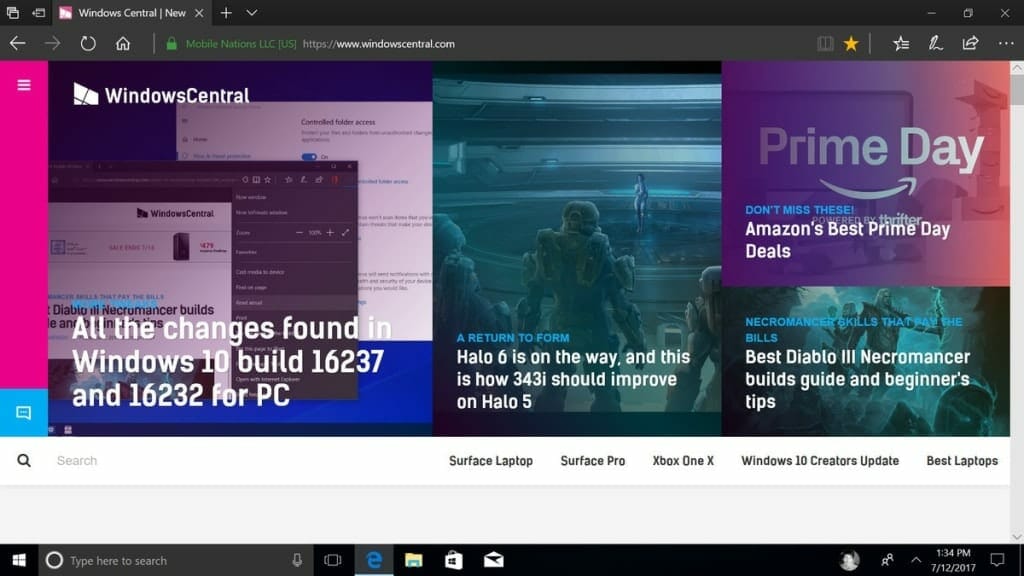The height and width of the screenshot is (576, 1024).
Task: Open the Hub favorites list icon
Action: 901,44
